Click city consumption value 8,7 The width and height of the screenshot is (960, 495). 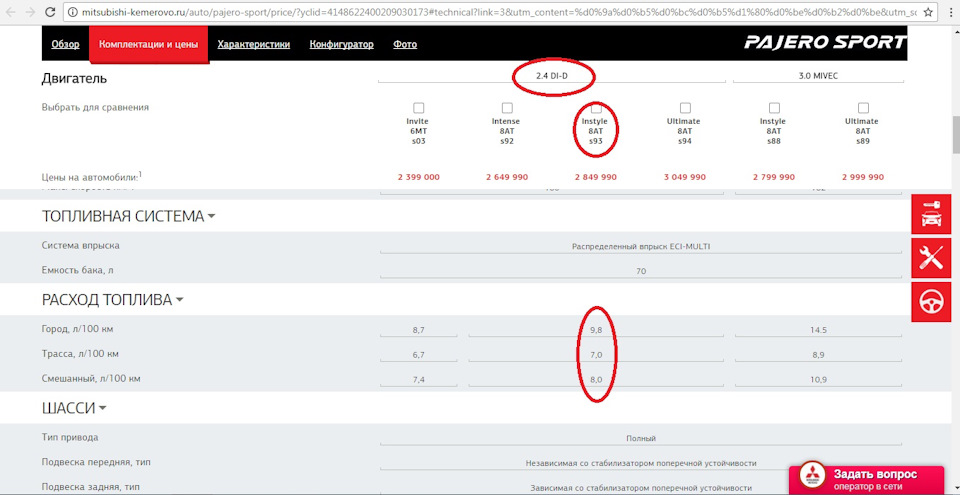pyautogui.click(x=419, y=330)
